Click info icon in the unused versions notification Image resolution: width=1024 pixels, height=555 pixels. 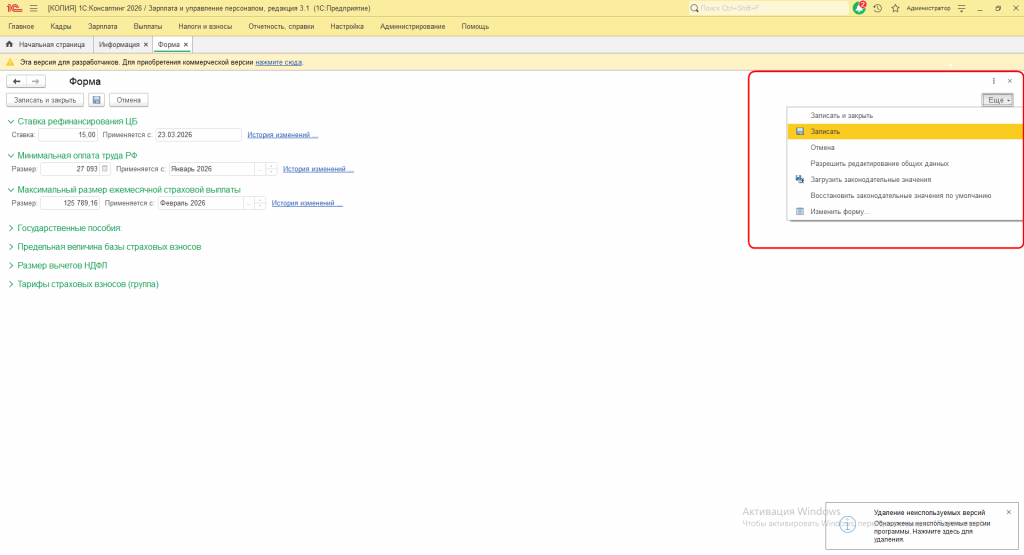coord(847,524)
